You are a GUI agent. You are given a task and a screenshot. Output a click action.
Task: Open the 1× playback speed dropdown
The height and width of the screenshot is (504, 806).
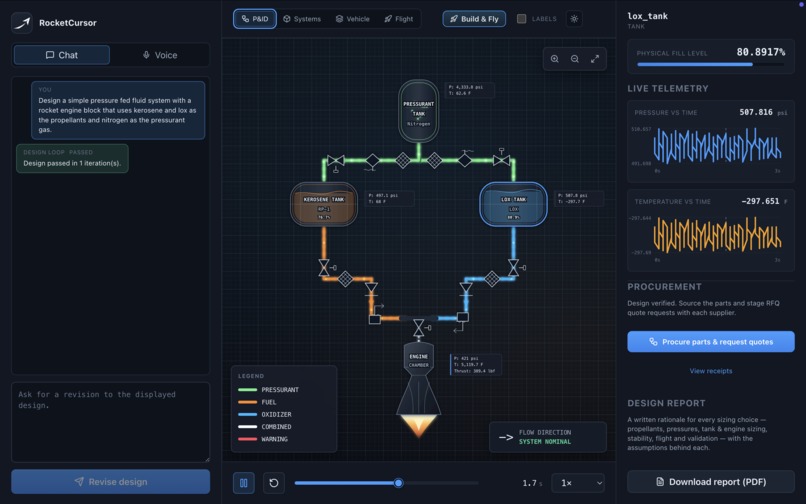pyautogui.click(x=578, y=483)
